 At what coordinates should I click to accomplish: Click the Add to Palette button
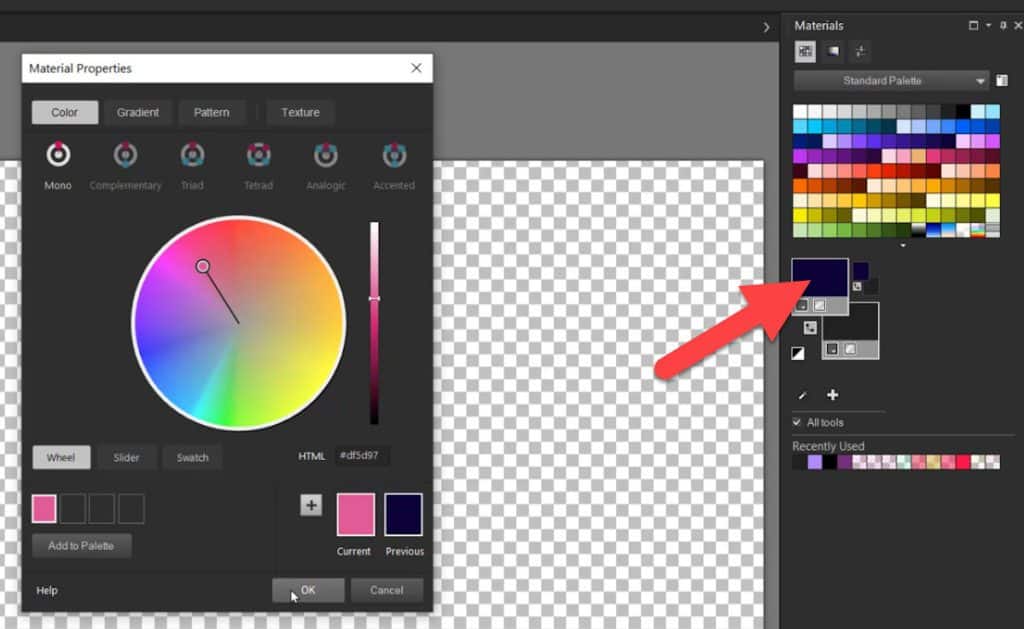click(x=81, y=545)
